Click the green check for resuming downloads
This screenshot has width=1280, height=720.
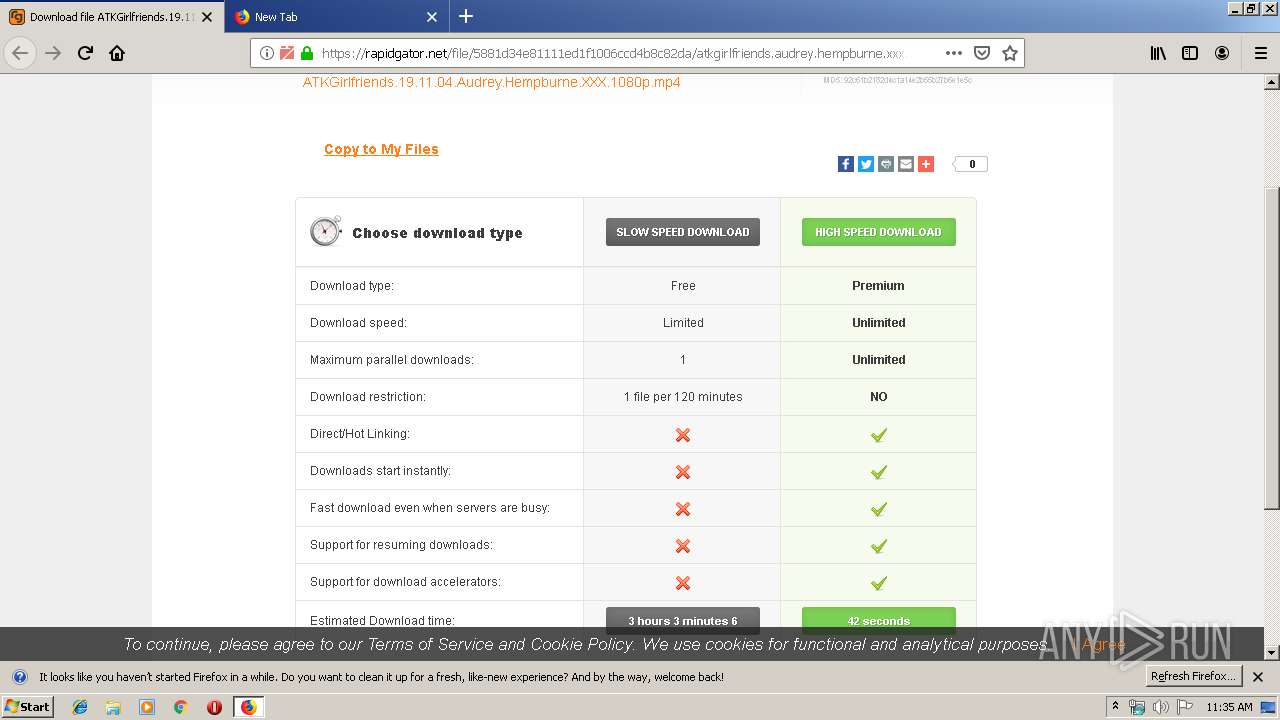coord(878,546)
